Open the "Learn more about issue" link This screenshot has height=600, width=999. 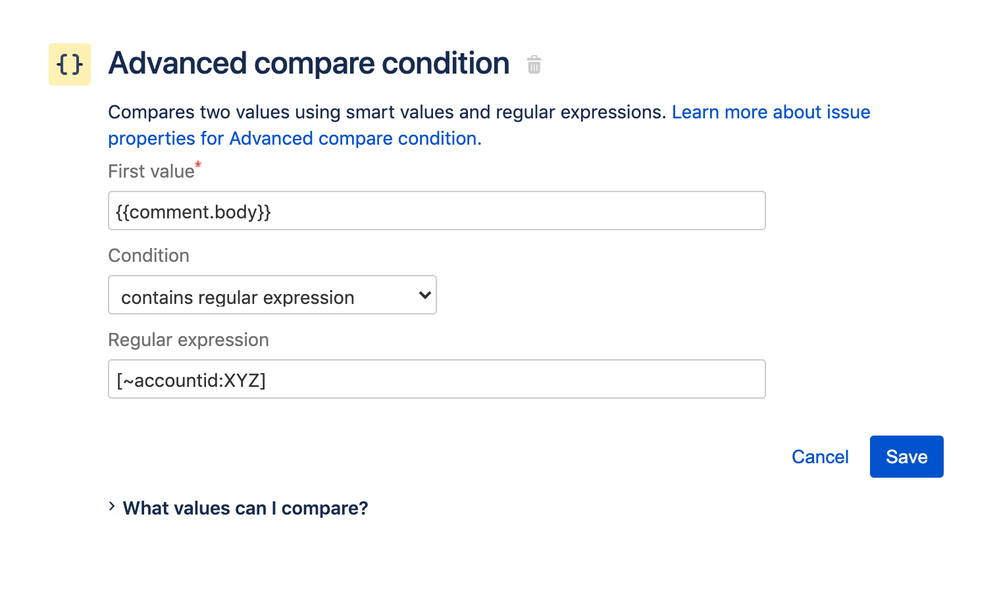(x=771, y=112)
